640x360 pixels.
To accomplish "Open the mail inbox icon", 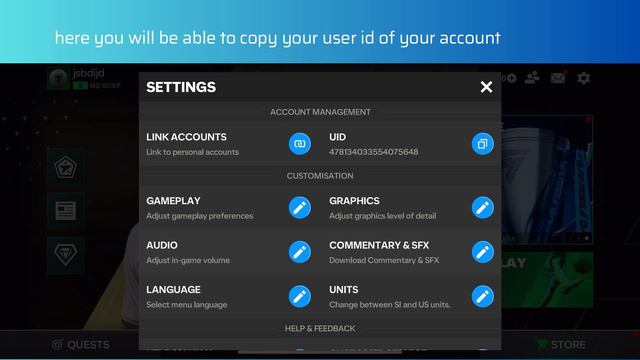I will 558,77.
